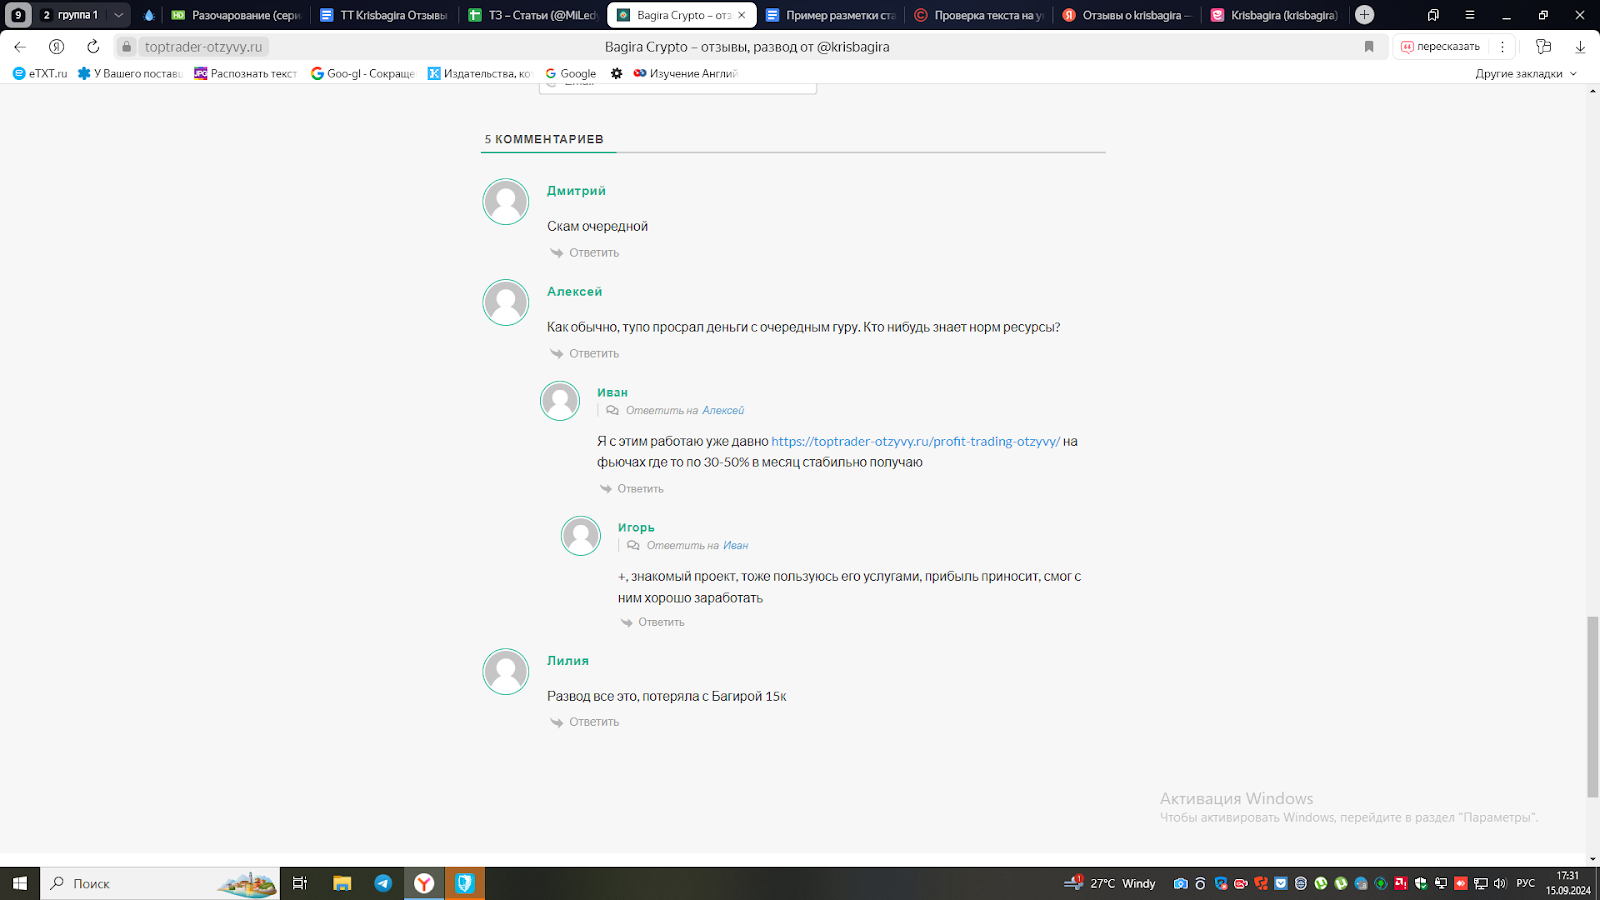Open the new tab plus button

1364,15
